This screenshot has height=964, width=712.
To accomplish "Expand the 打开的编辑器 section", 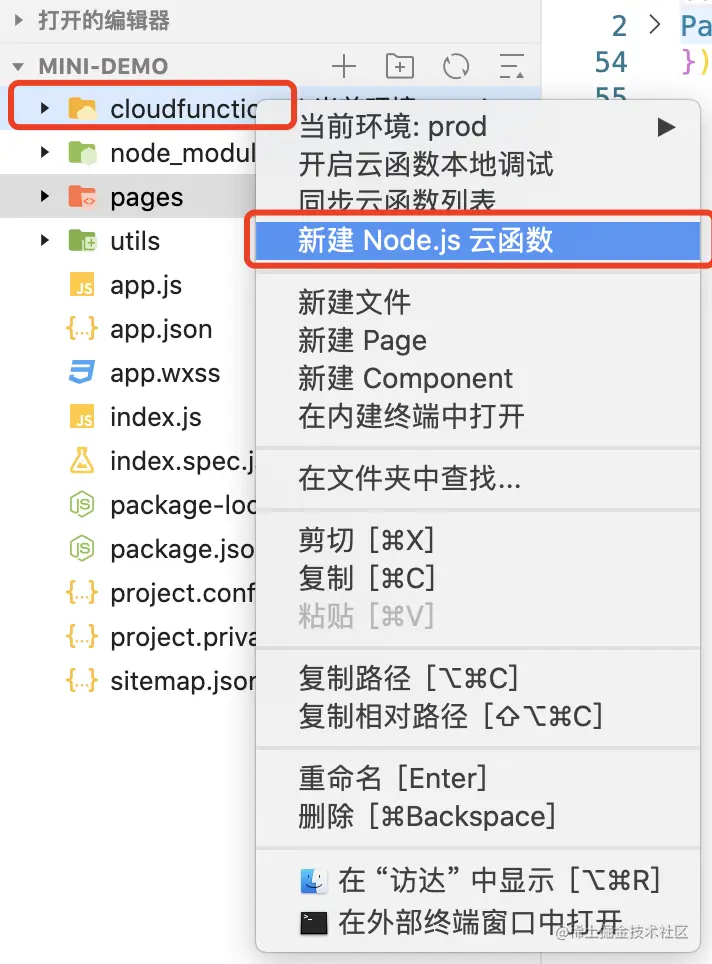I will (x=18, y=20).
